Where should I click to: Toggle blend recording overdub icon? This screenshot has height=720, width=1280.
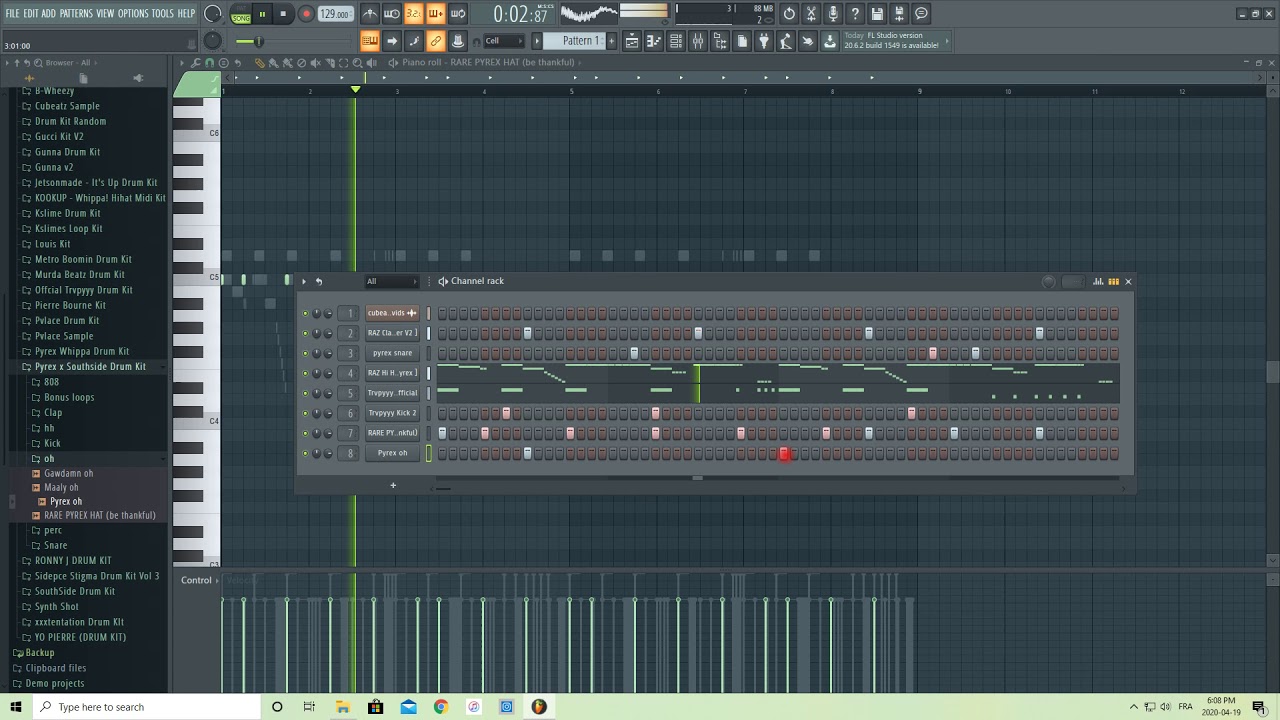(x=436, y=14)
